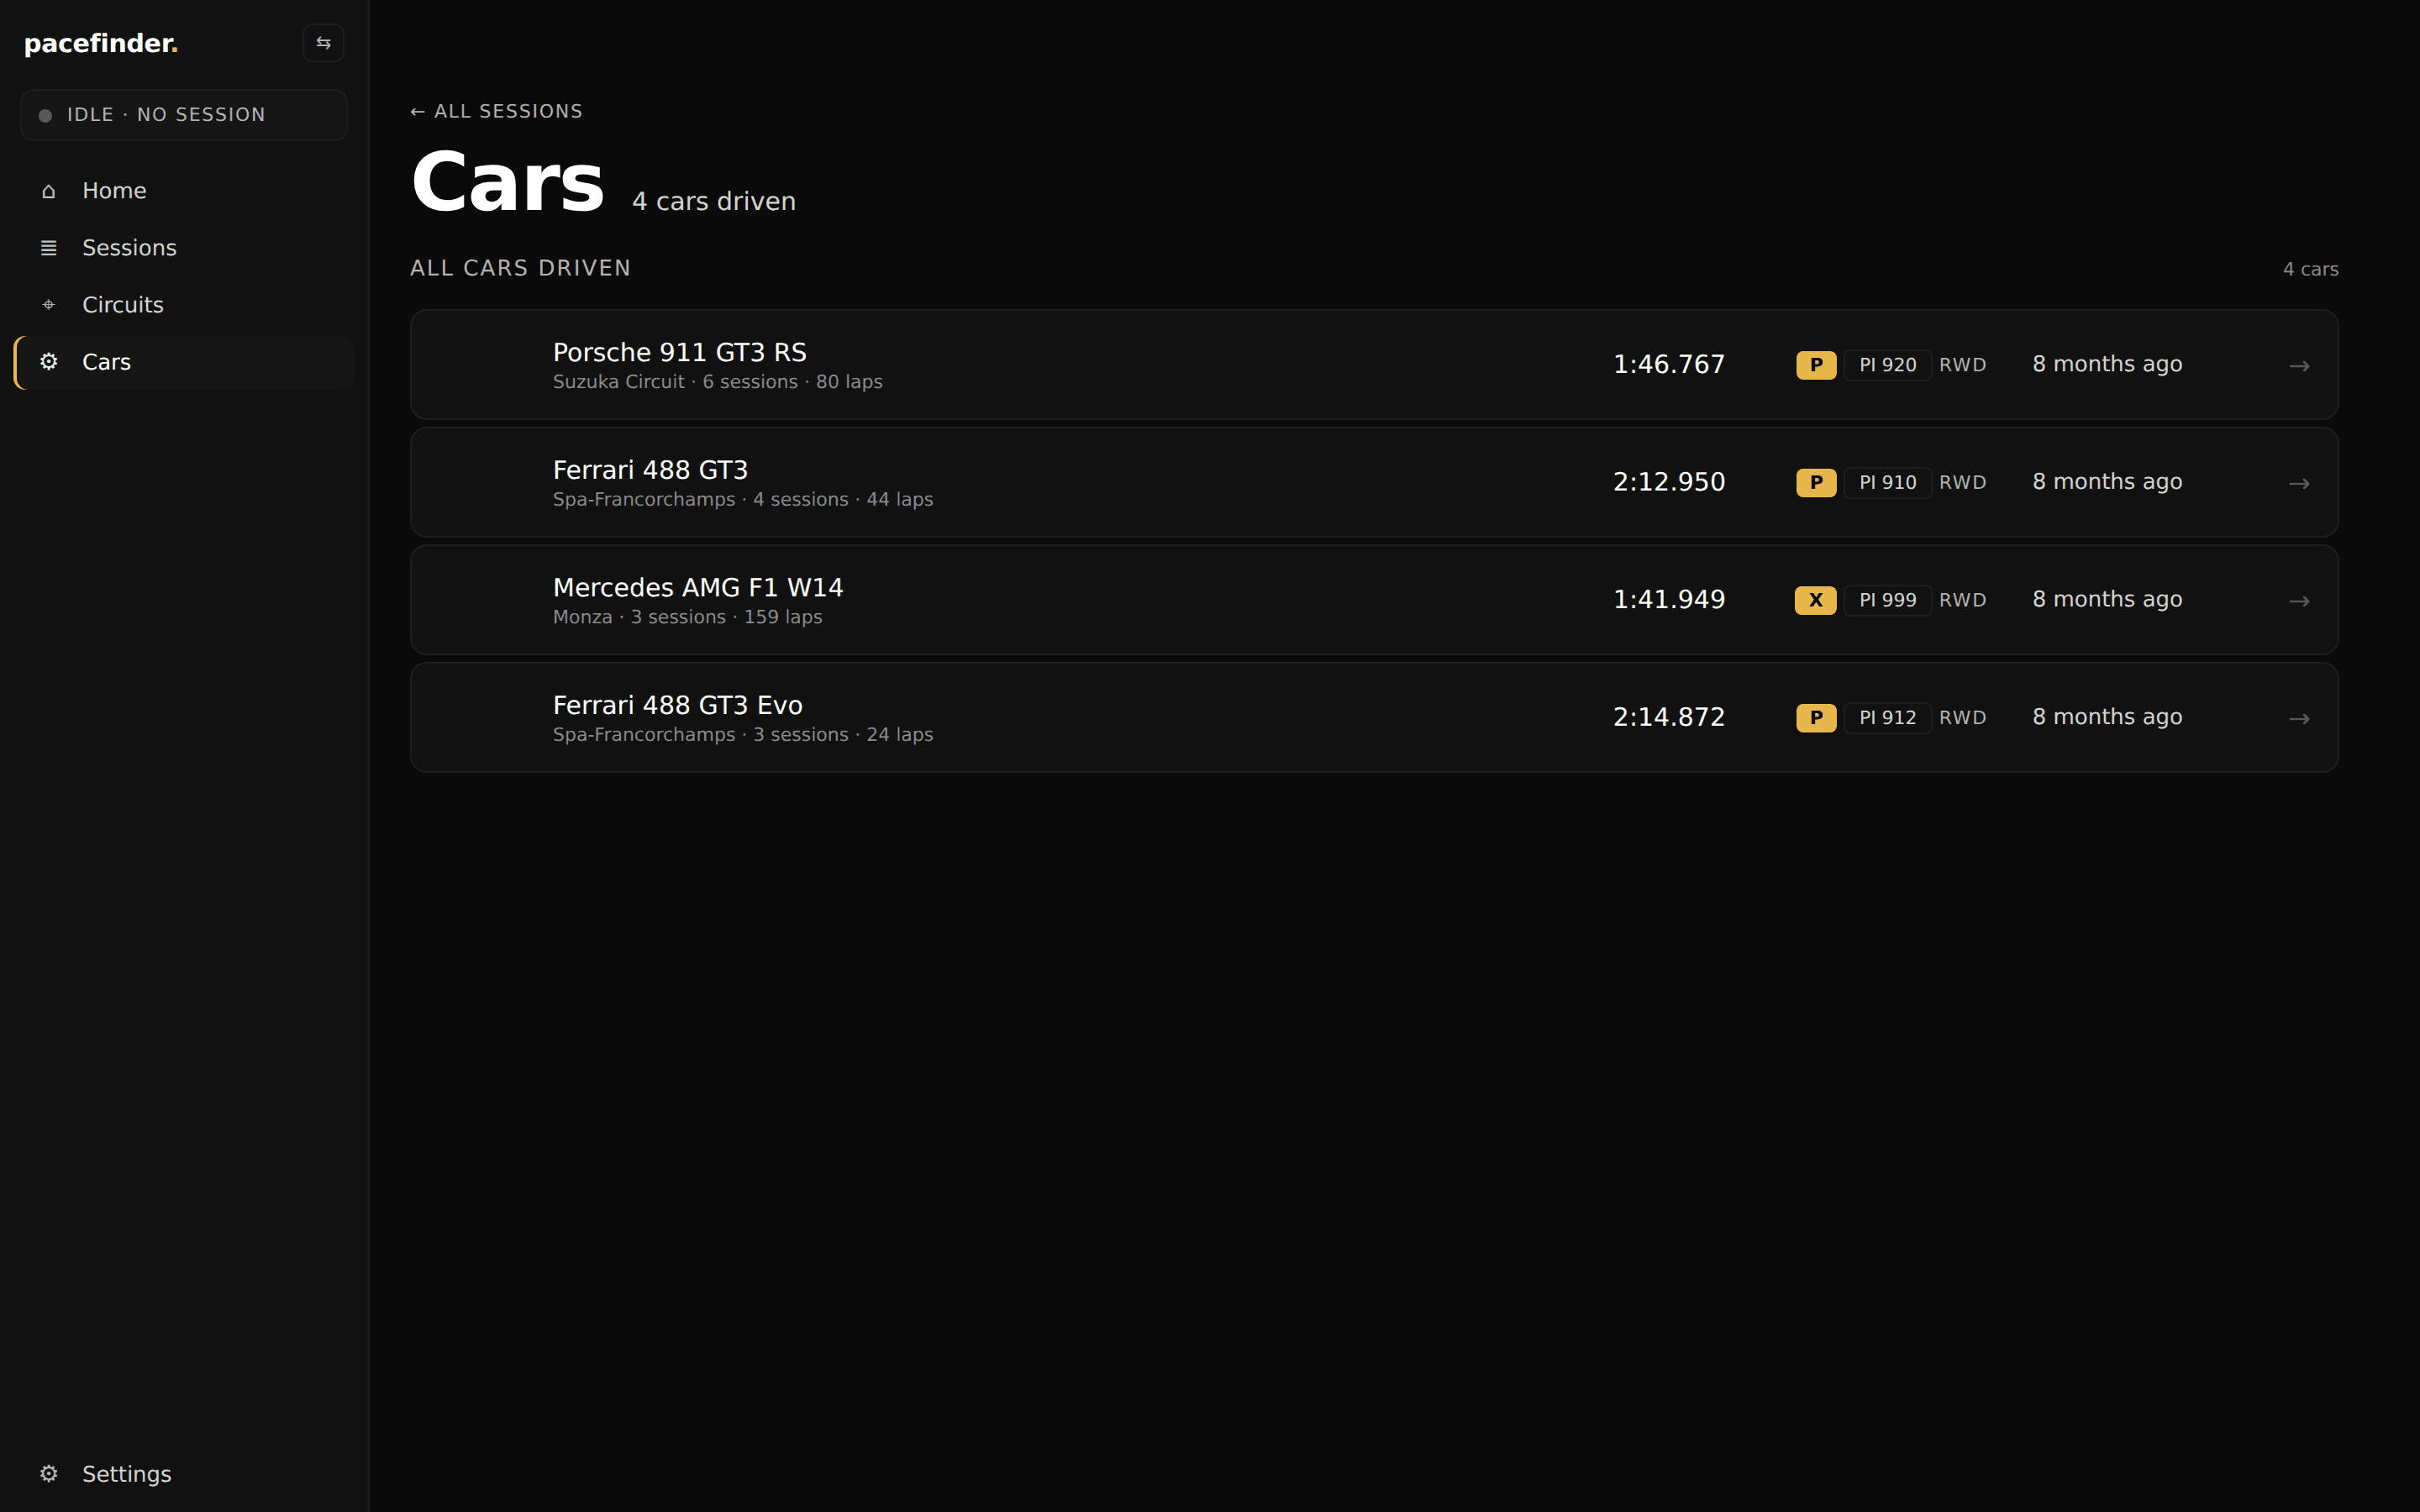Click the Mercedes AMG F1 W14 name
The image size is (2420, 1512).
click(698, 587)
